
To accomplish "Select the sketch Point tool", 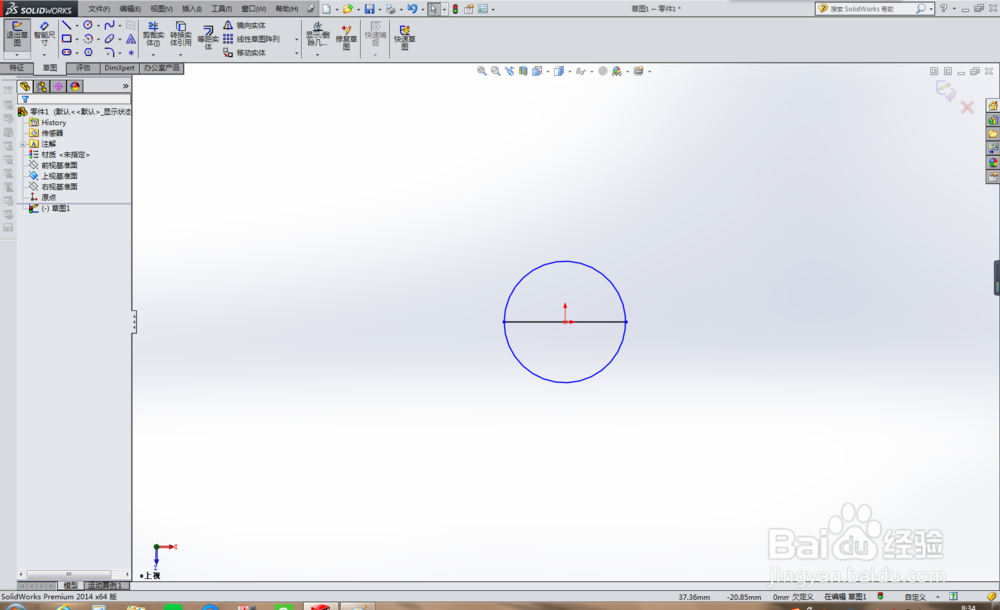I will click(x=131, y=52).
